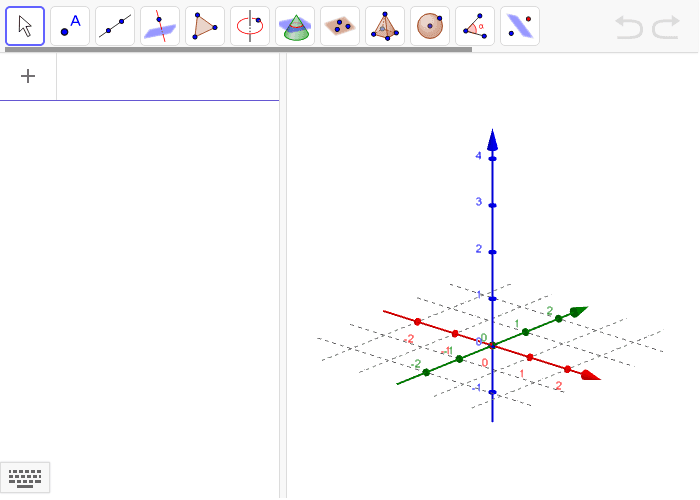This screenshot has height=500, width=700.
Task: Choose the Line through two points tool
Action: coord(115,26)
